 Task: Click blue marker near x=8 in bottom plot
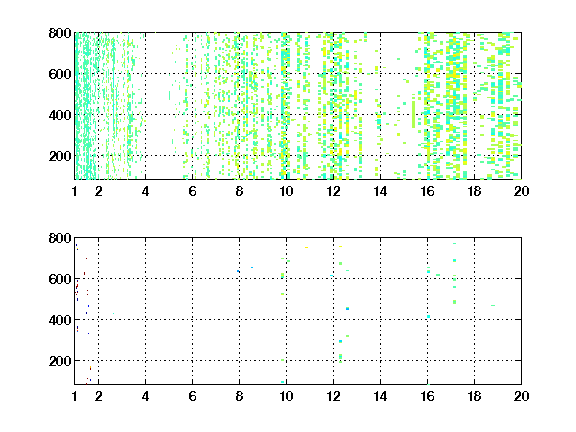point(238,271)
